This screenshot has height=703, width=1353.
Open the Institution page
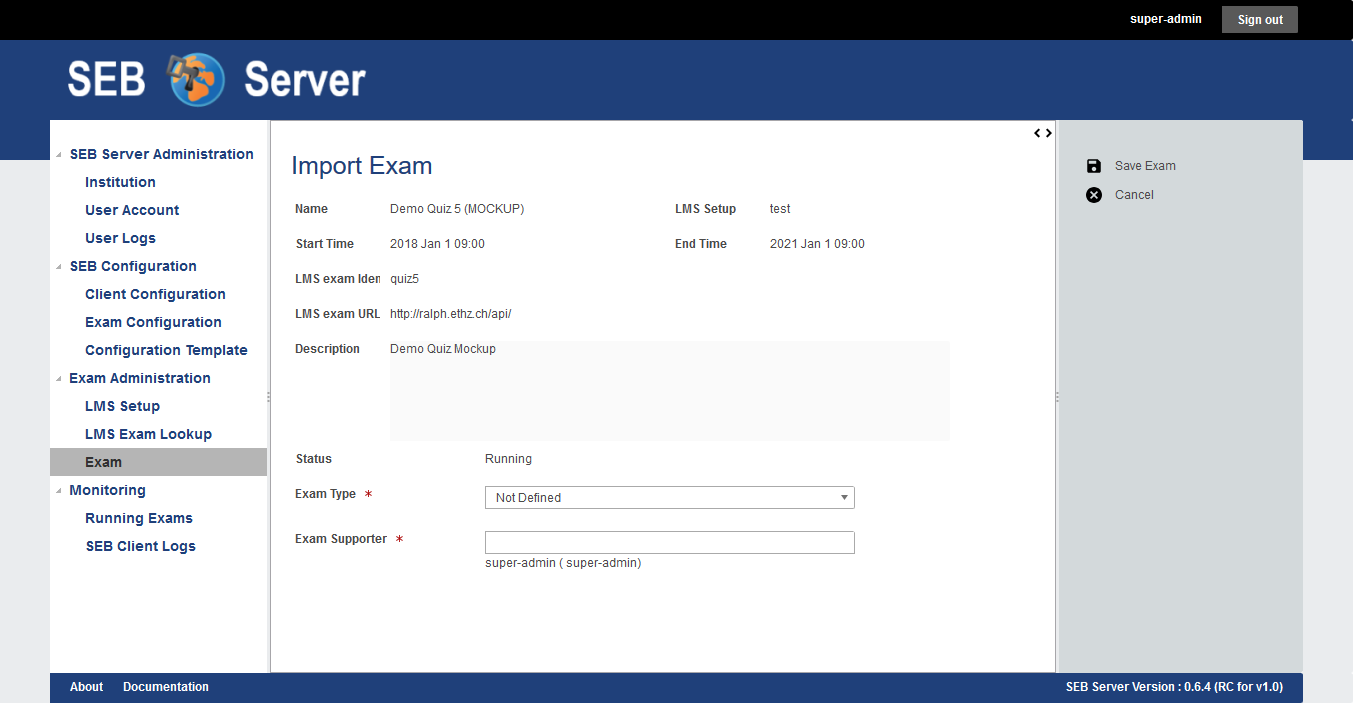click(120, 182)
